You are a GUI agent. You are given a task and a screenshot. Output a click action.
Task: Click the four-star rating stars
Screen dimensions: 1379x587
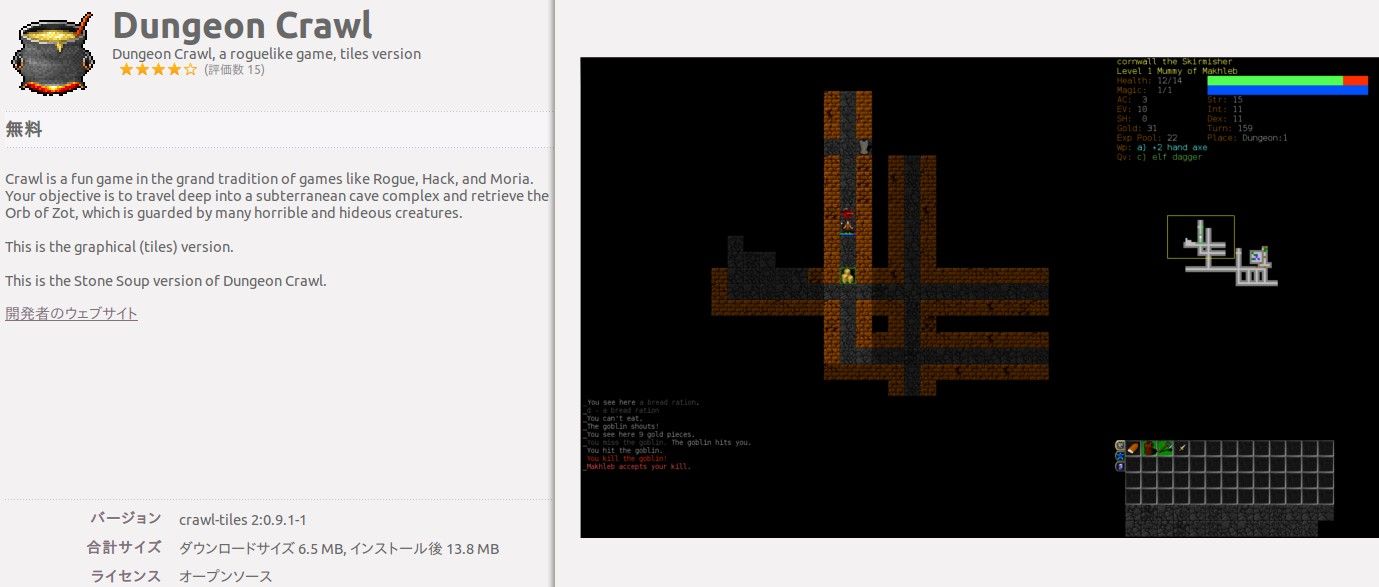(158, 70)
